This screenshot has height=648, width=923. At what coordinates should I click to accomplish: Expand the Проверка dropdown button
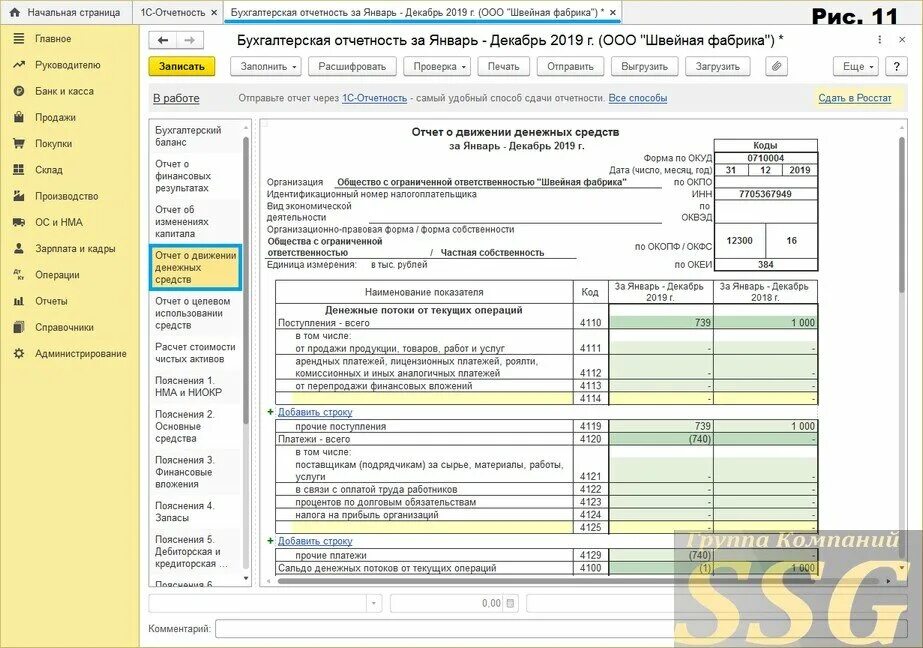439,67
